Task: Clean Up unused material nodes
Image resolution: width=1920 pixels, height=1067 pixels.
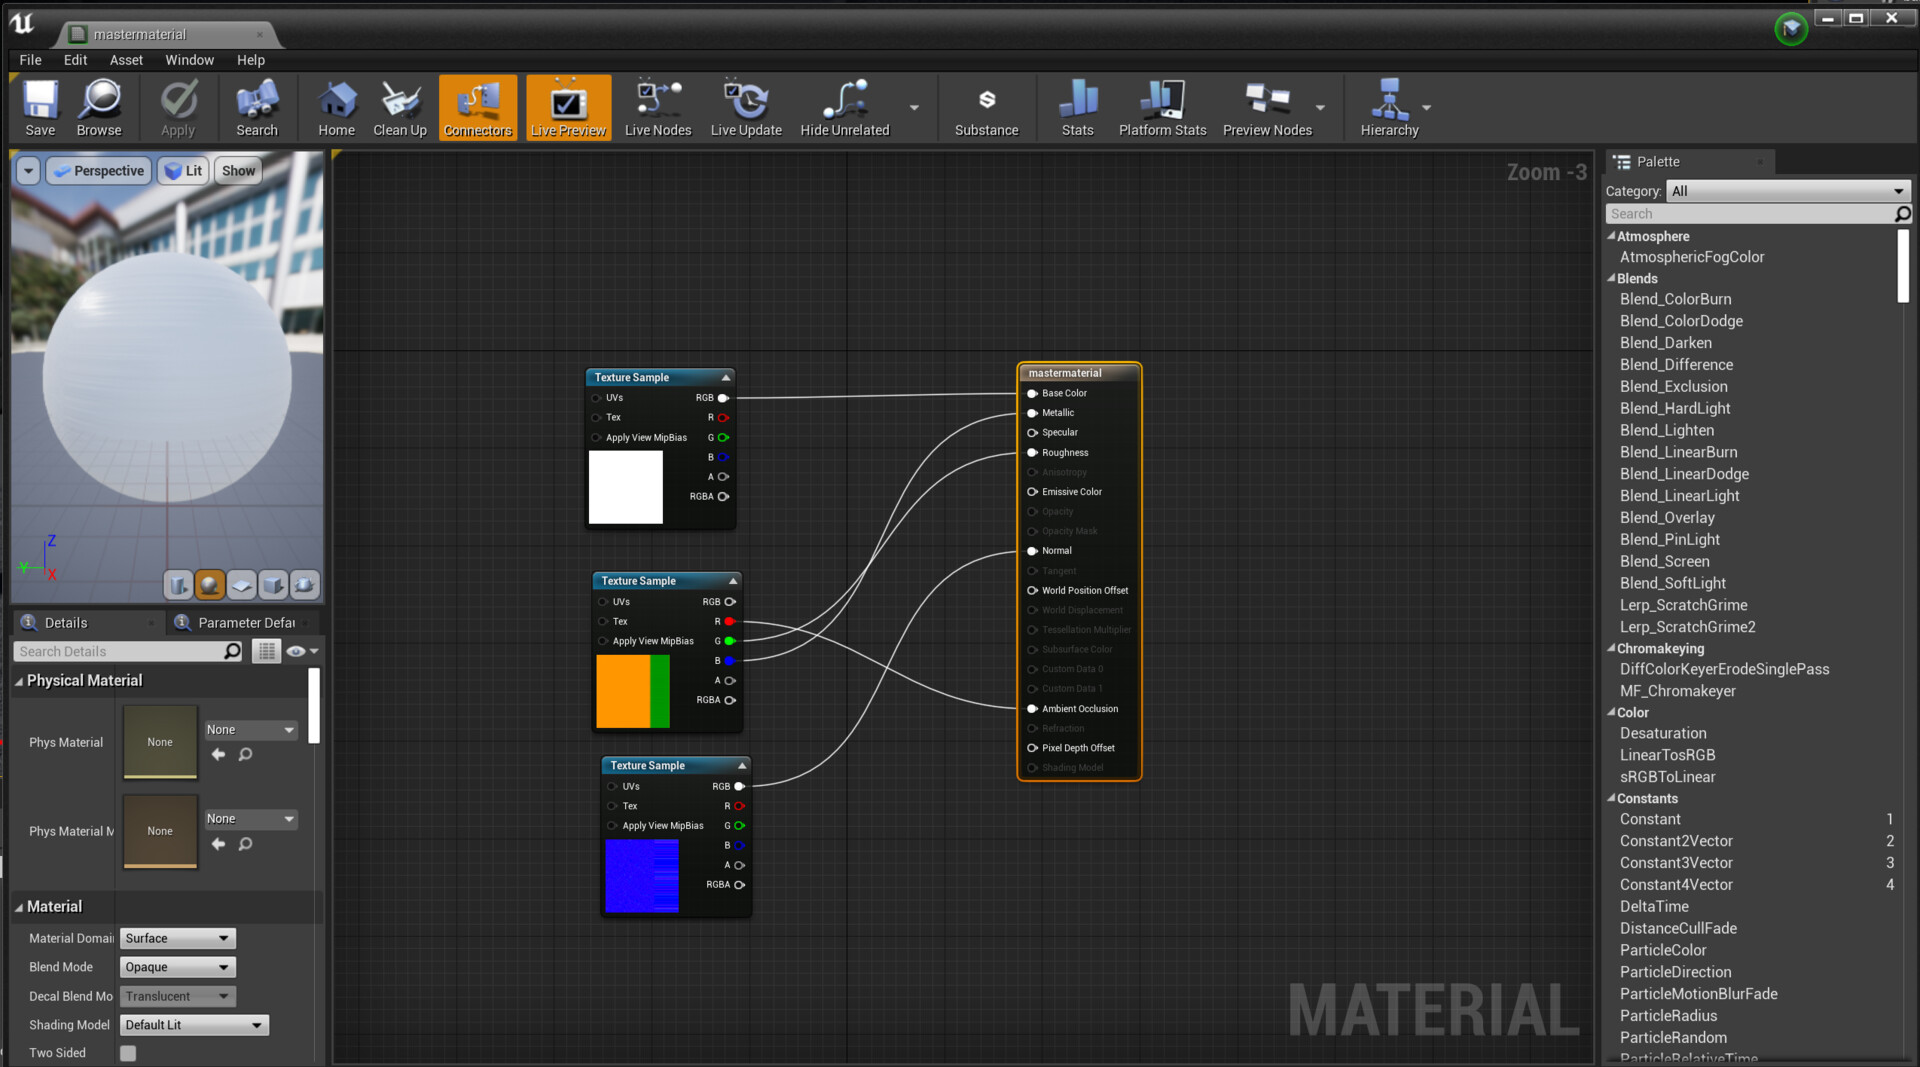Action: [x=399, y=107]
